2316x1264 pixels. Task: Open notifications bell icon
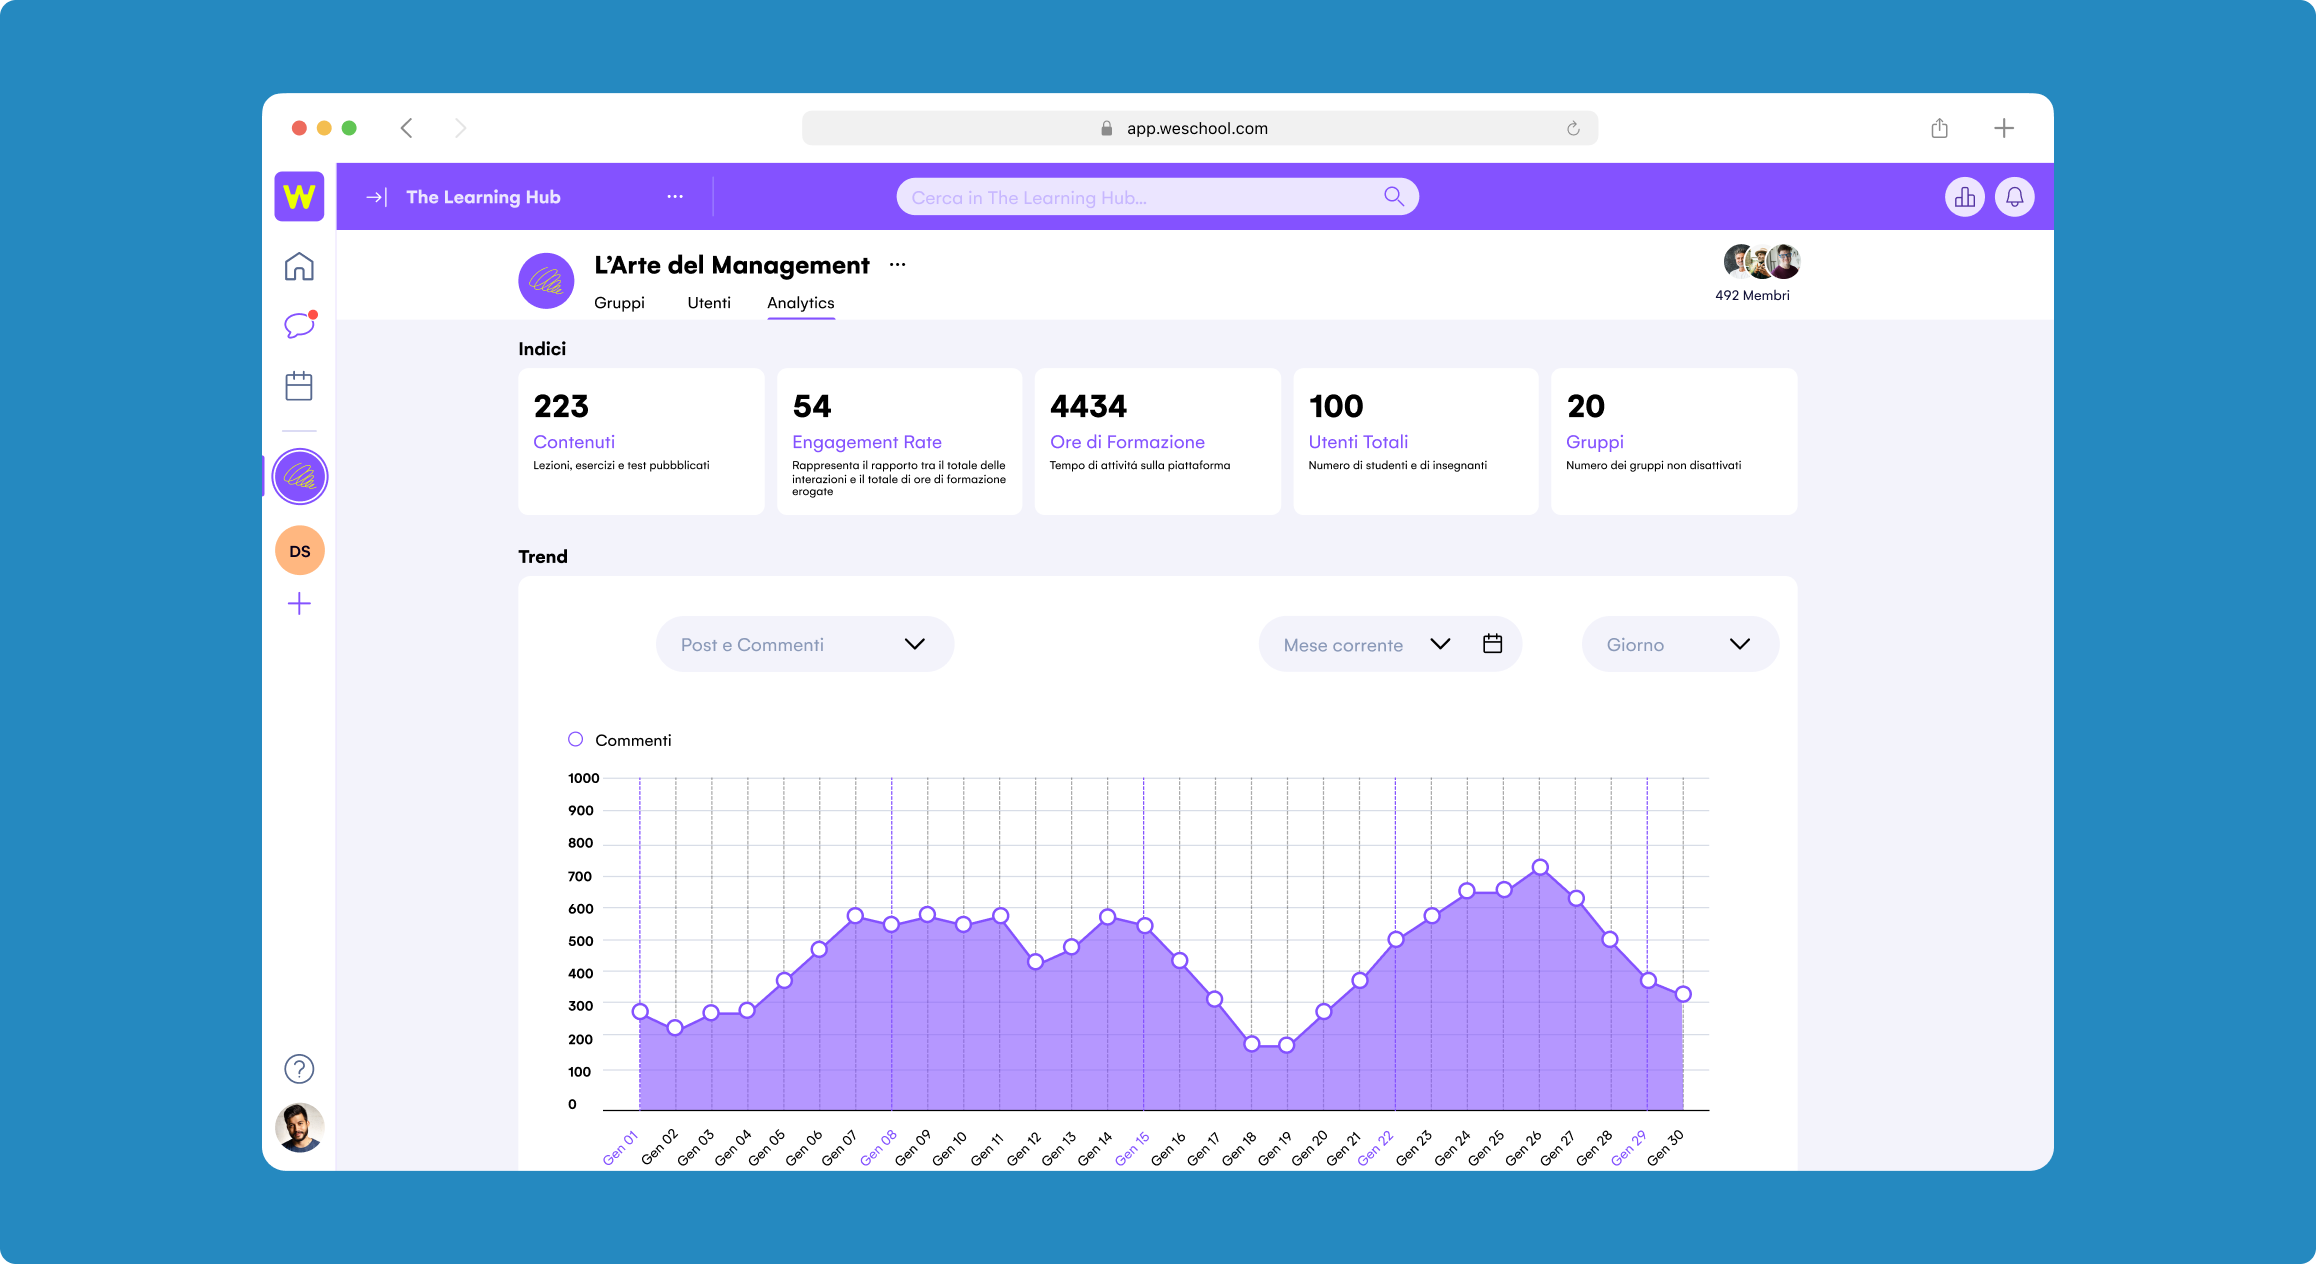click(2014, 197)
